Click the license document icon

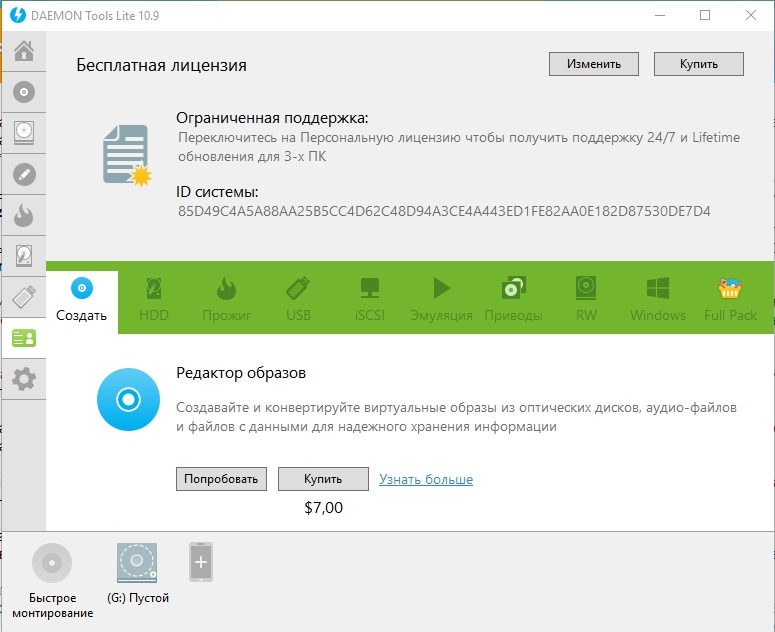pos(127,156)
